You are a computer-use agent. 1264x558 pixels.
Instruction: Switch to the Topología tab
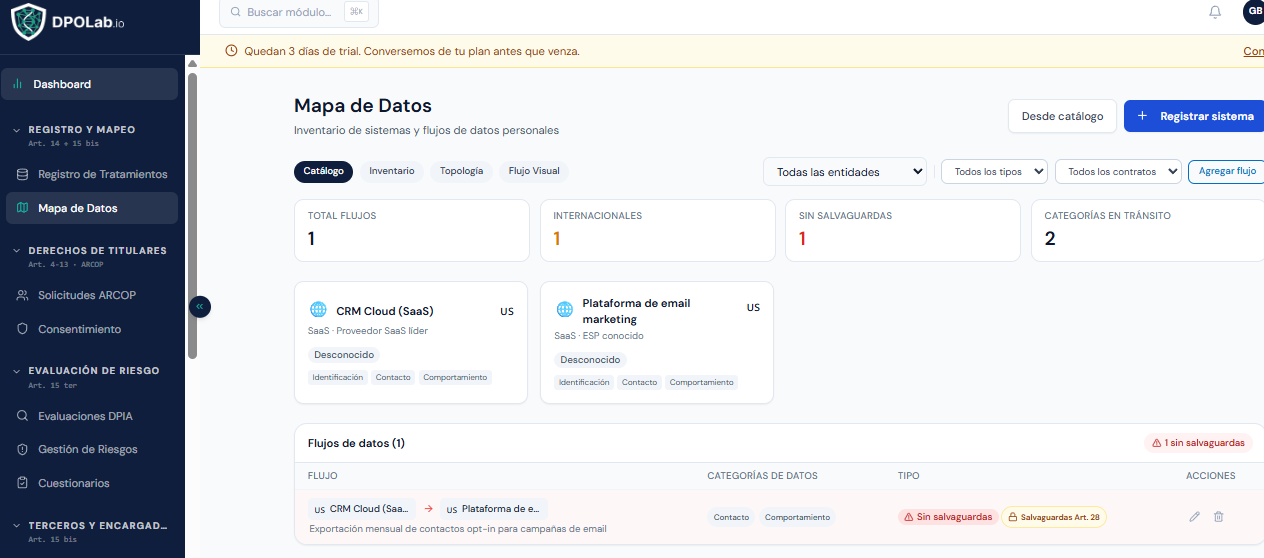[x=461, y=171]
